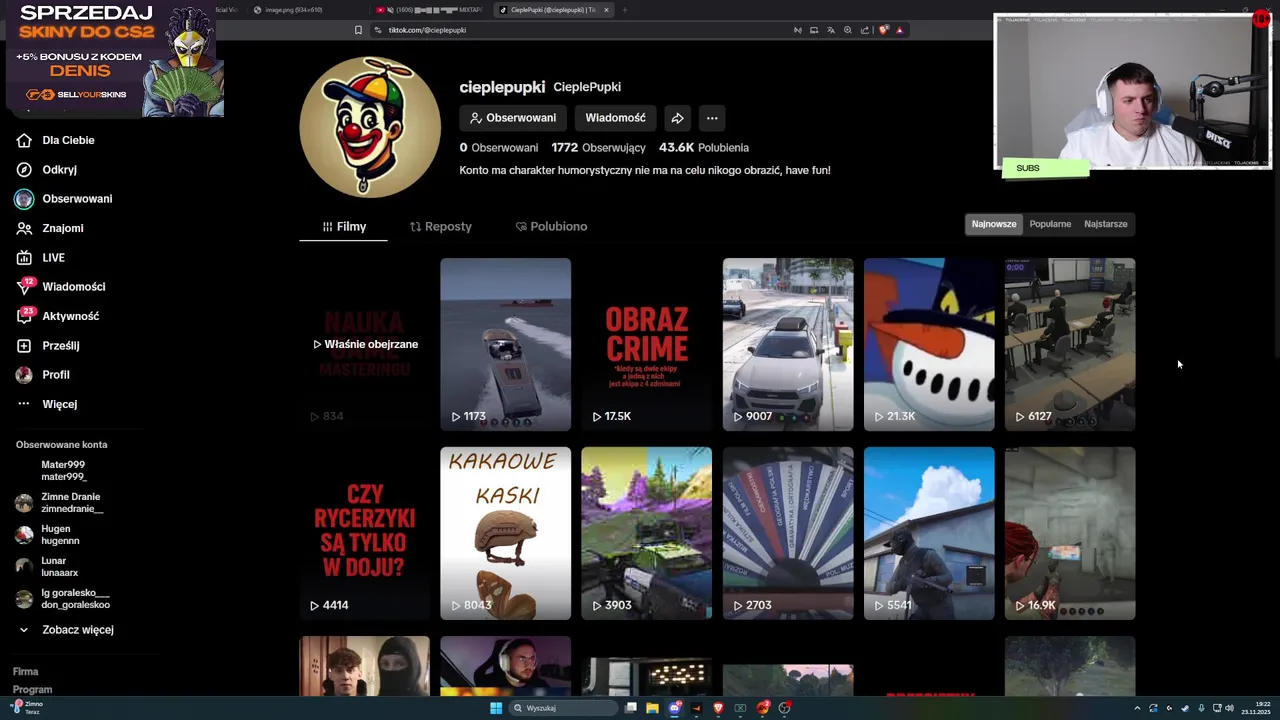This screenshot has height=720, width=1280.
Task: Click the Brave Shields icon
Action: (883, 30)
